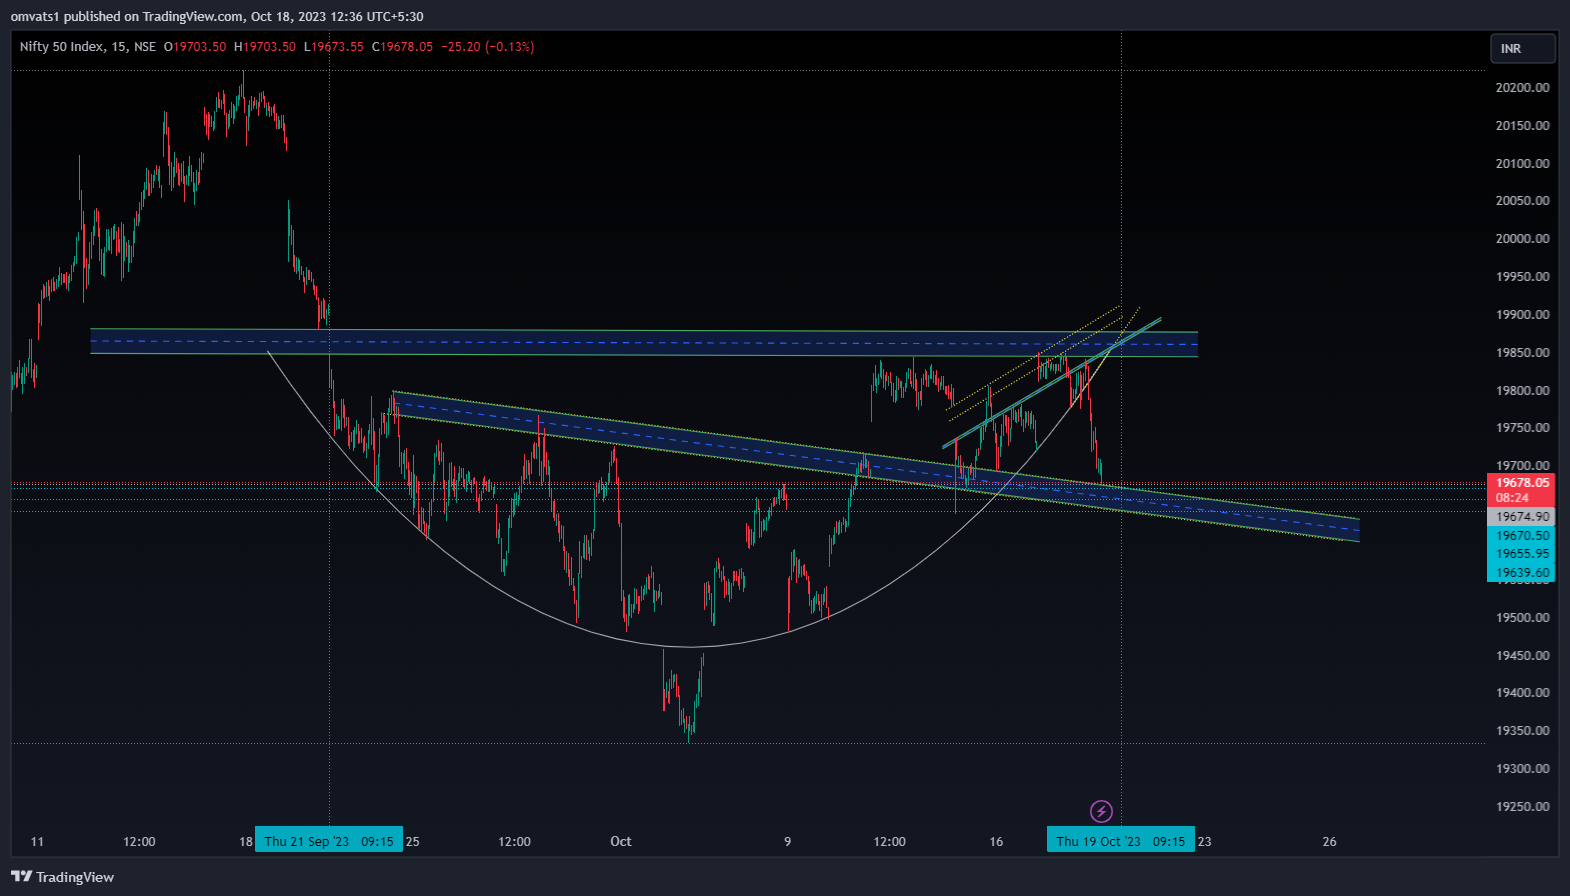Click the high value H19703.50

(265, 47)
